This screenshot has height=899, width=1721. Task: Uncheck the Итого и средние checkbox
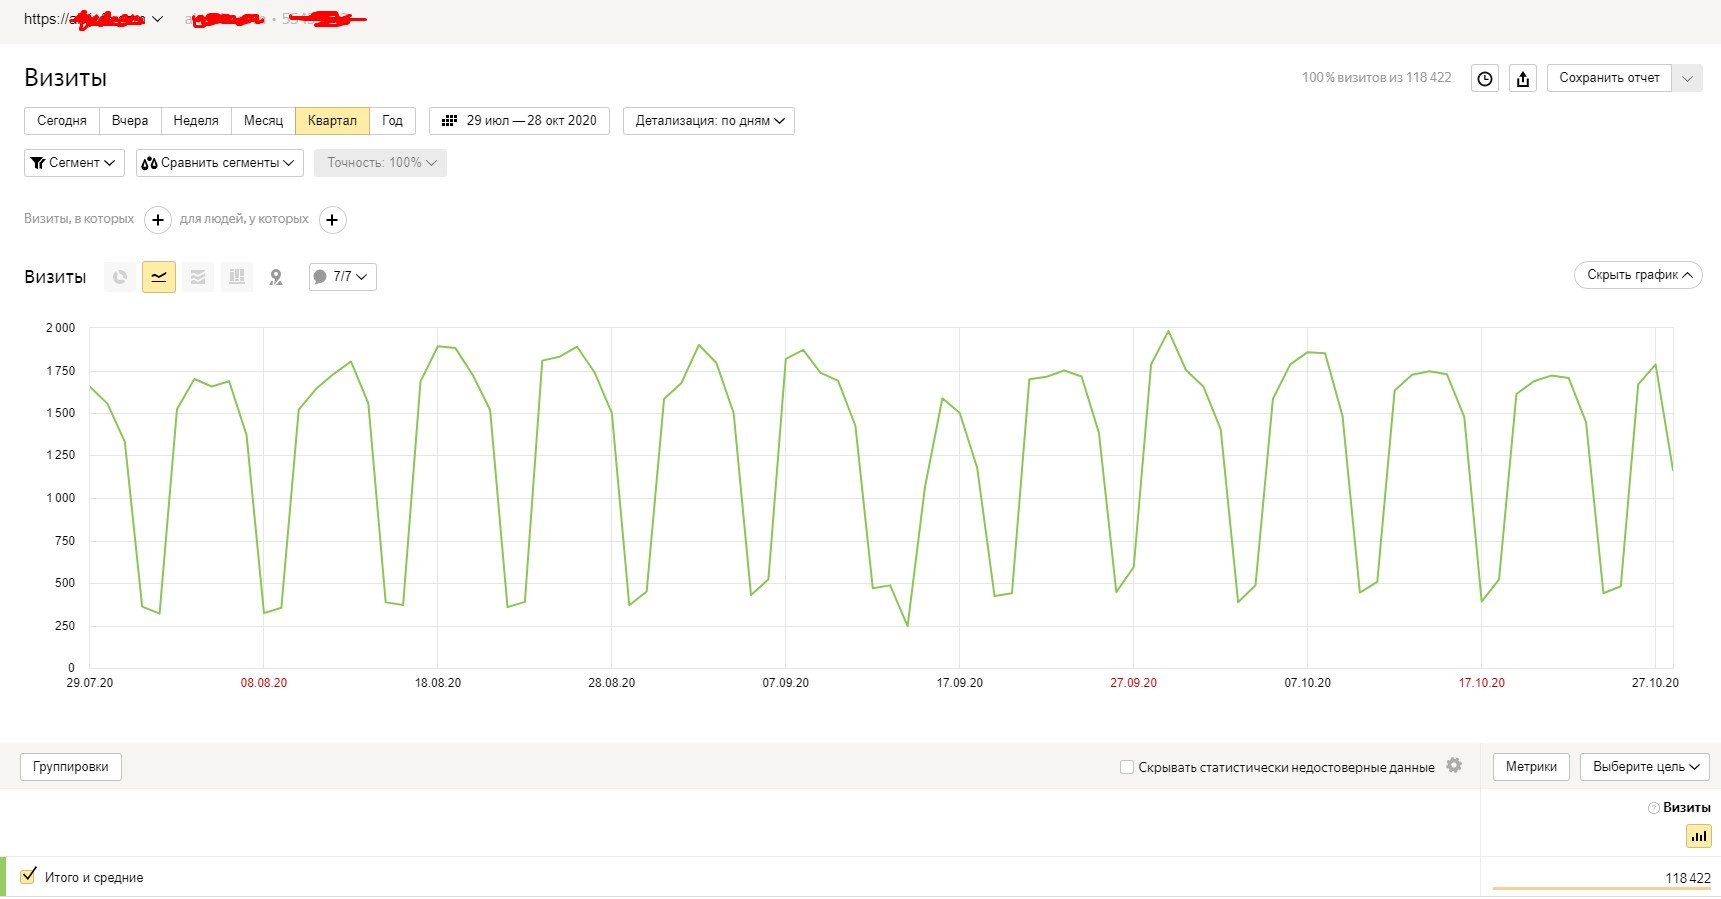(x=28, y=876)
